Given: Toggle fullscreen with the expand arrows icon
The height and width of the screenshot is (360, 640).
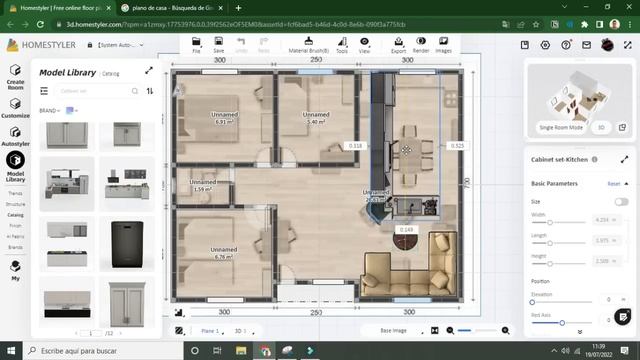Looking at the screenshot, I should pos(628,45).
